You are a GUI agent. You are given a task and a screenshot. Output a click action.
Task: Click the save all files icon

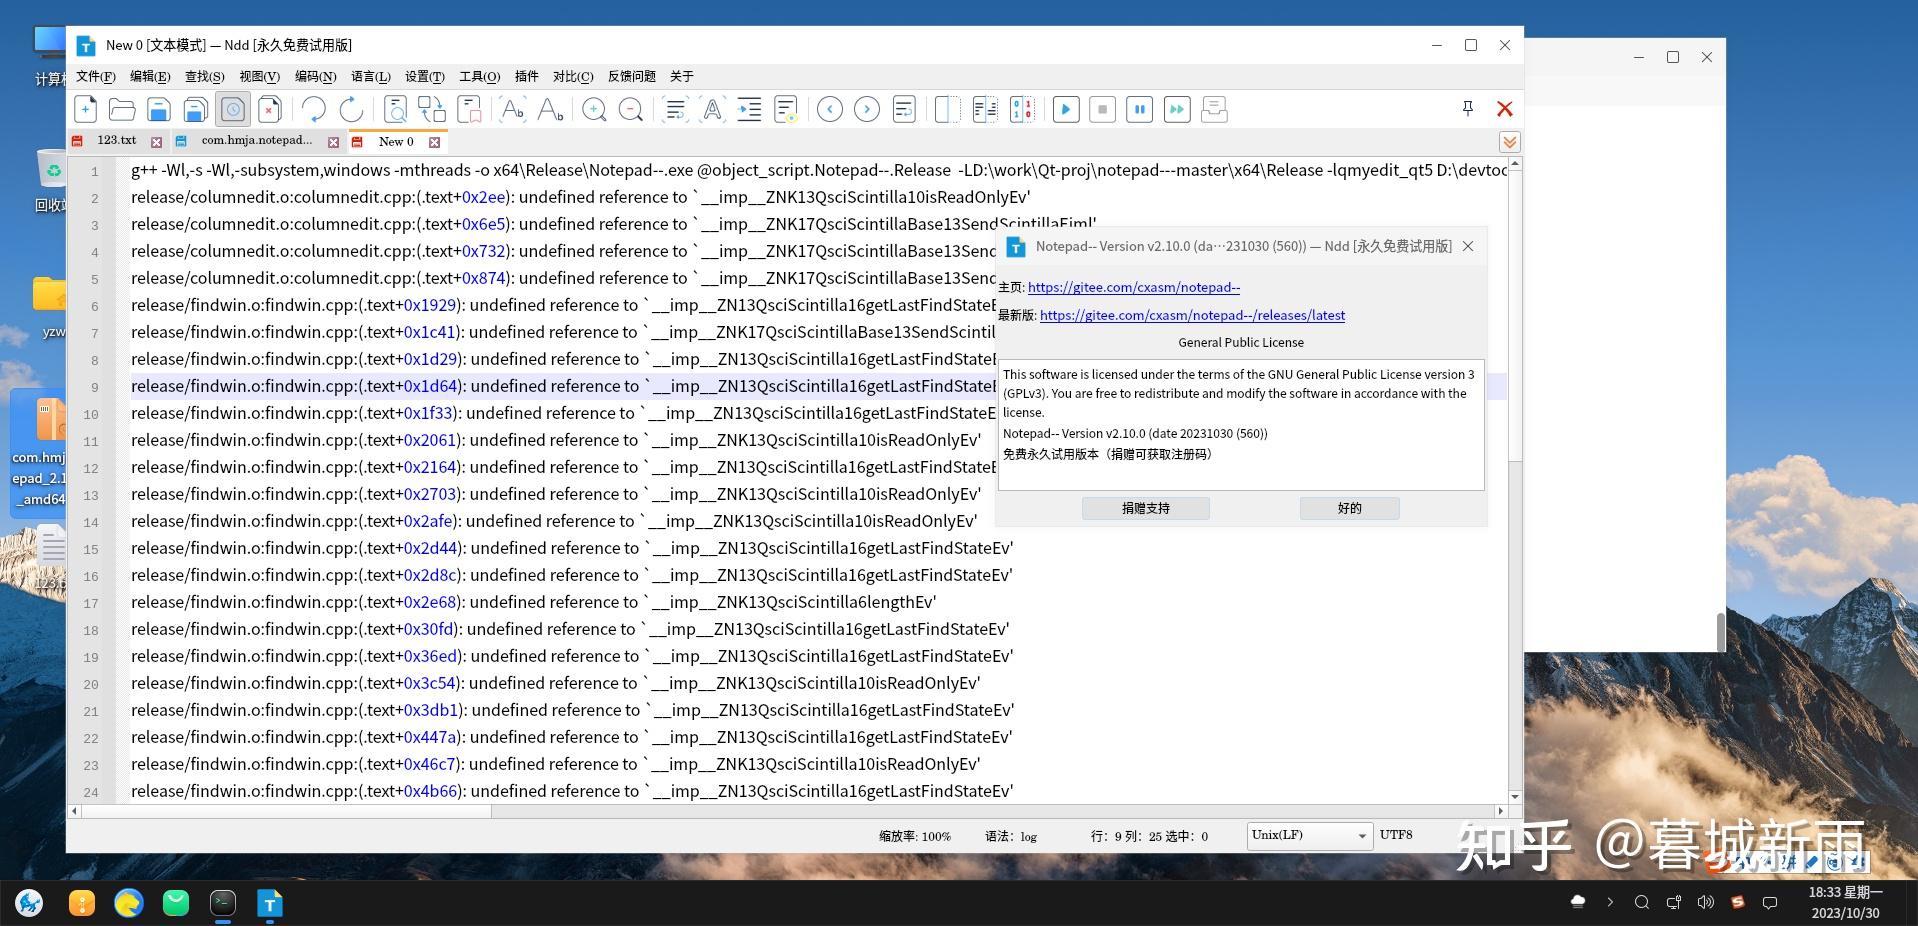click(196, 109)
